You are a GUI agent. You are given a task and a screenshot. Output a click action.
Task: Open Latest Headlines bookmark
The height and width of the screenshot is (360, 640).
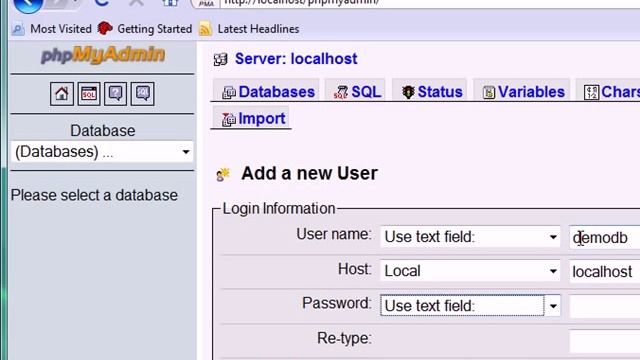tap(258, 29)
